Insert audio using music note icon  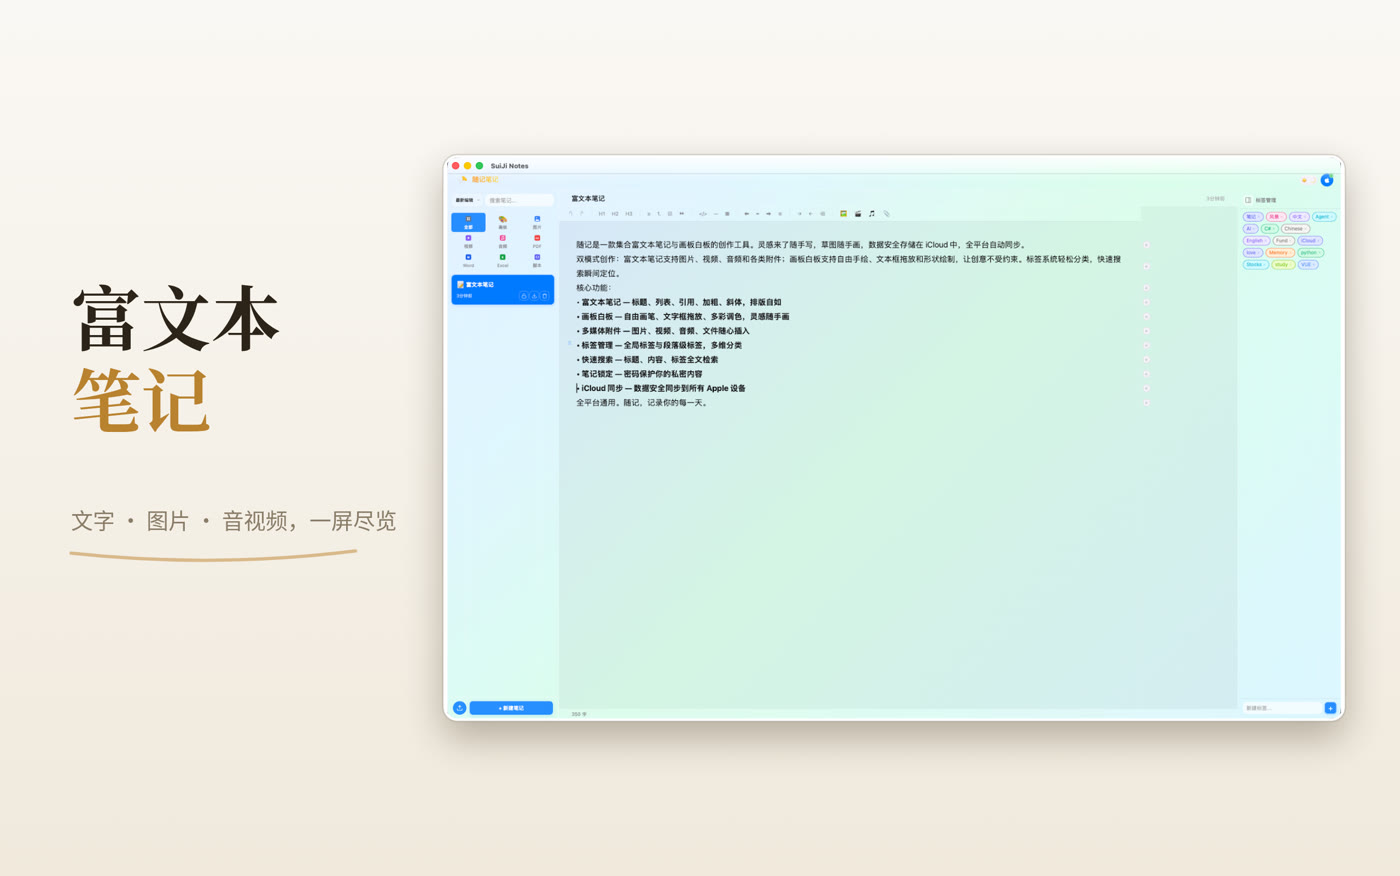click(872, 214)
